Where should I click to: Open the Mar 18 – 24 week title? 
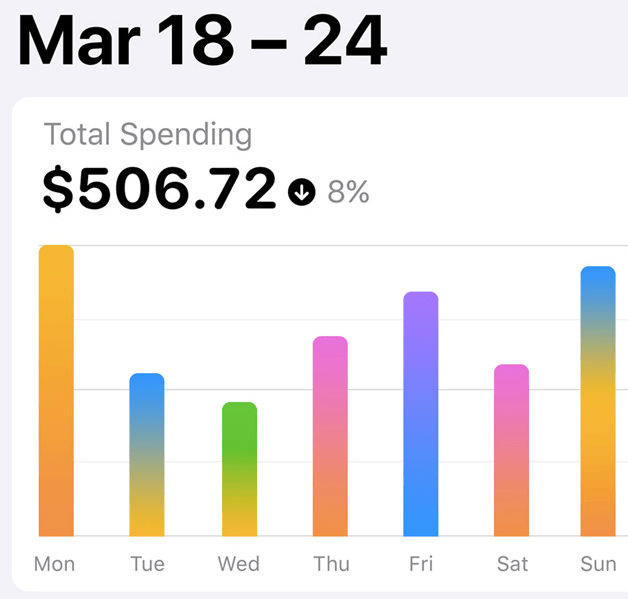[x=202, y=41]
